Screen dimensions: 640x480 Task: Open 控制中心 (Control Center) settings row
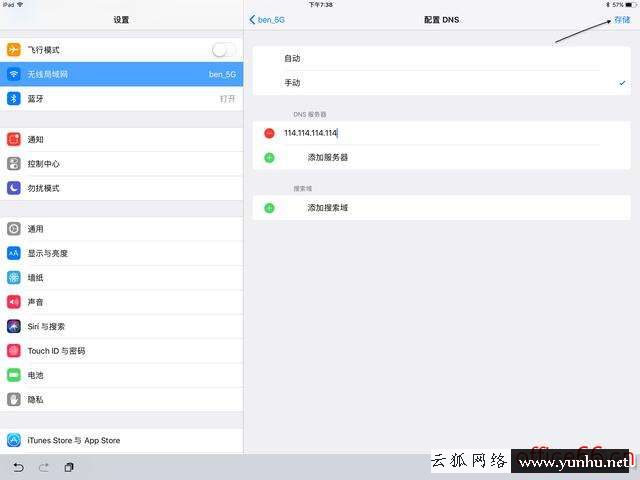122,164
